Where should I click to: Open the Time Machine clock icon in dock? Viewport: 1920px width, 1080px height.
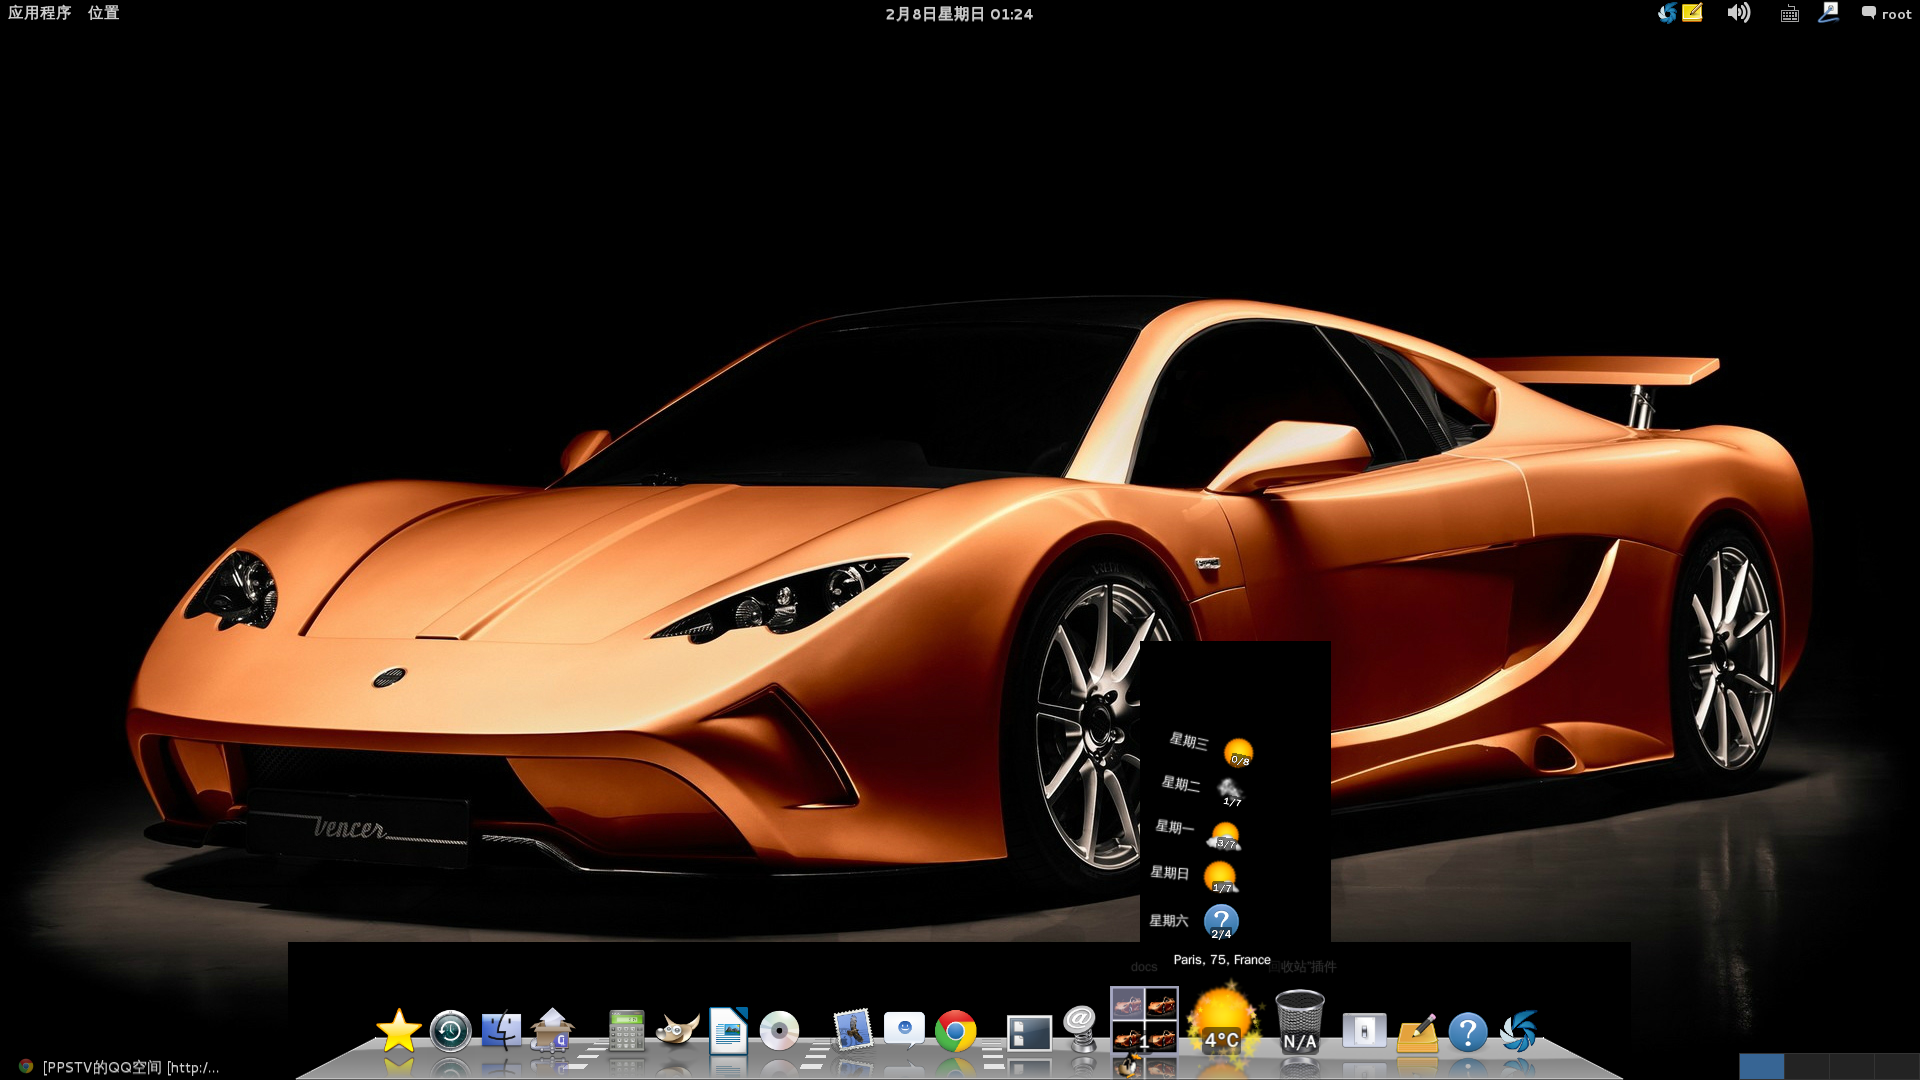point(451,1031)
